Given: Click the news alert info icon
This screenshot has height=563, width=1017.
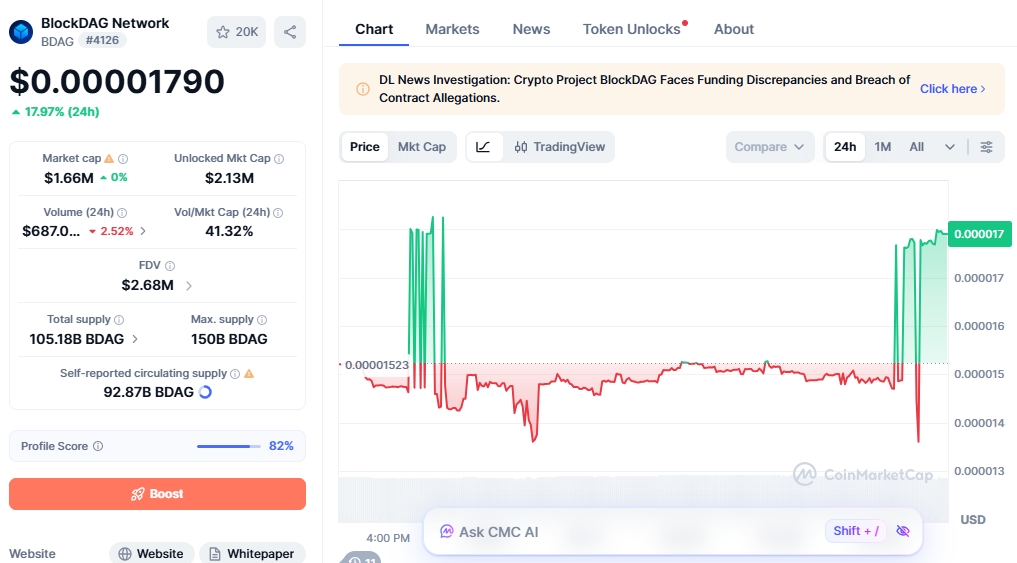Looking at the screenshot, I should click(x=363, y=89).
